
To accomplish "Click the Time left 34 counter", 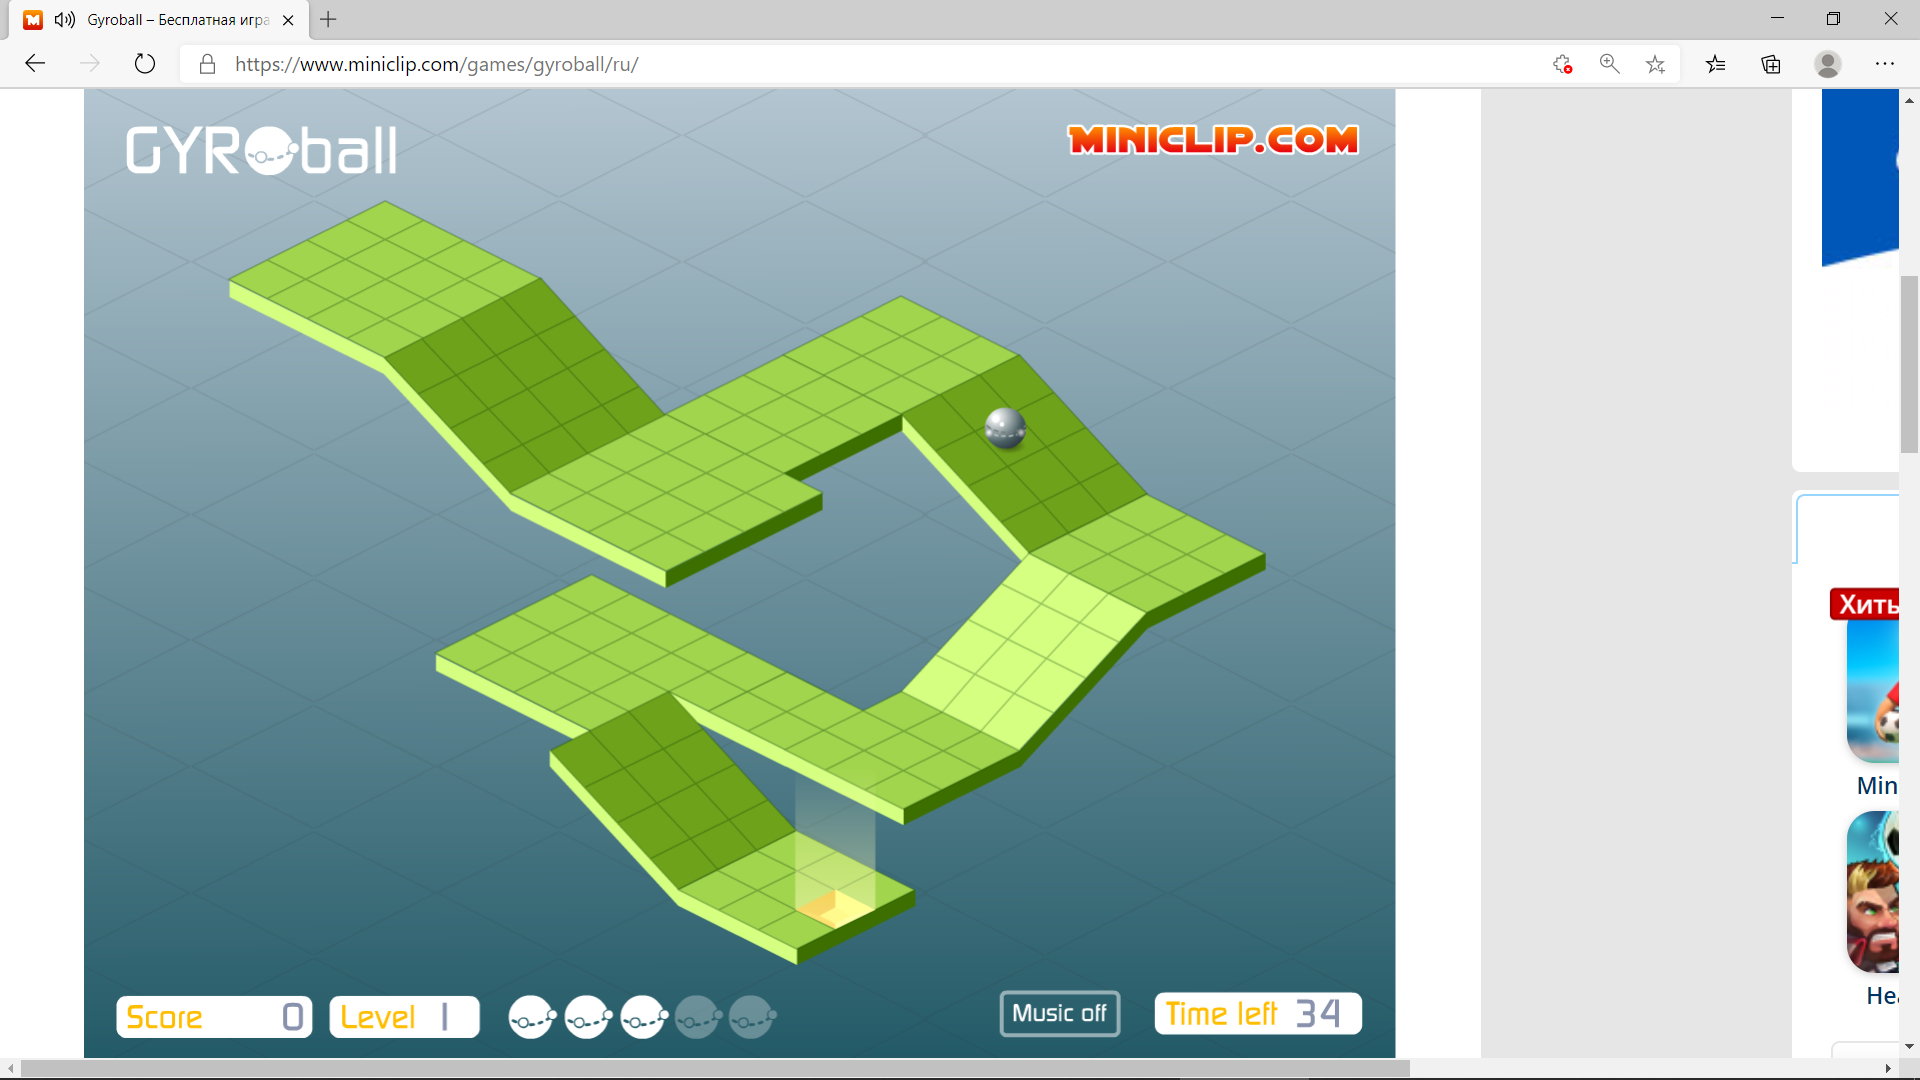I will pyautogui.click(x=1258, y=1014).
